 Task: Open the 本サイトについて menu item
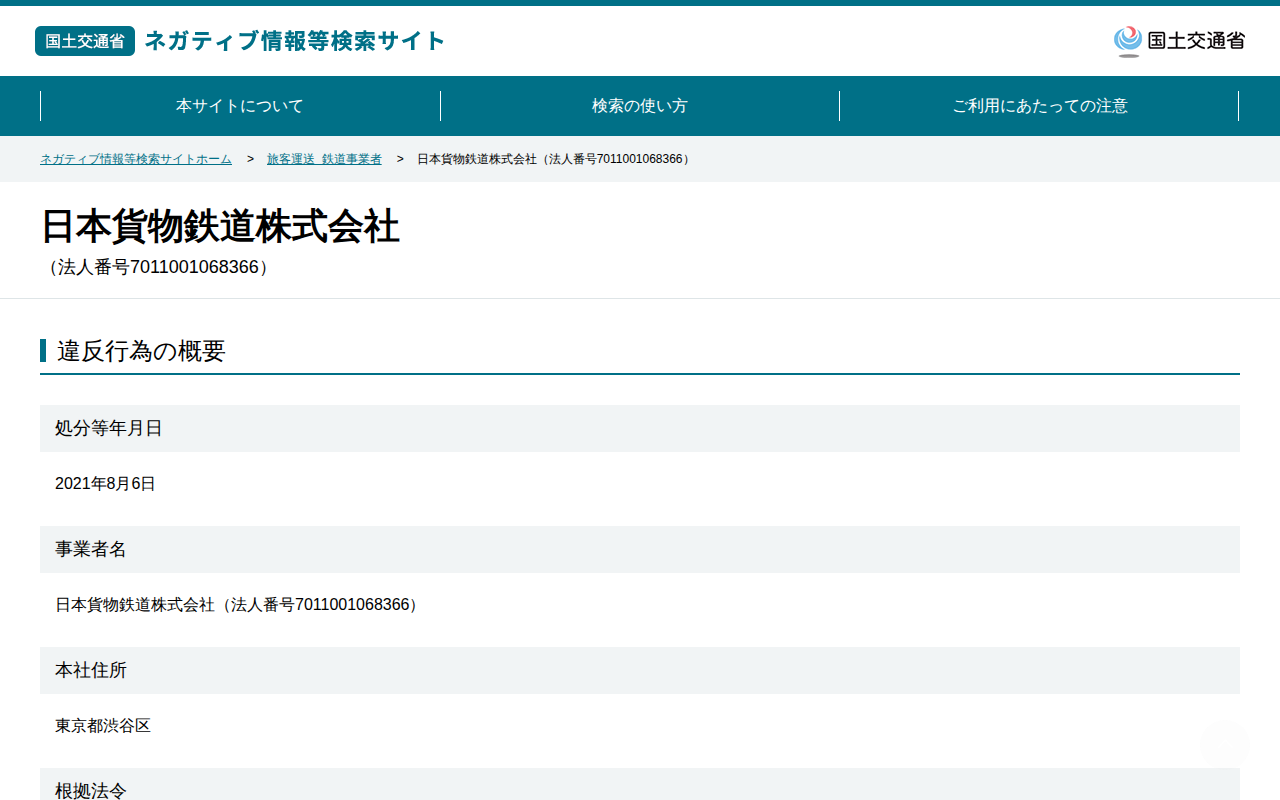[240, 106]
